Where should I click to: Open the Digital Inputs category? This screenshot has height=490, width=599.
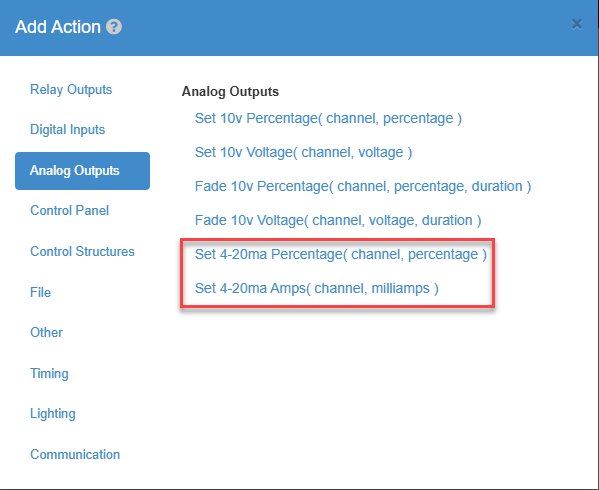point(68,129)
